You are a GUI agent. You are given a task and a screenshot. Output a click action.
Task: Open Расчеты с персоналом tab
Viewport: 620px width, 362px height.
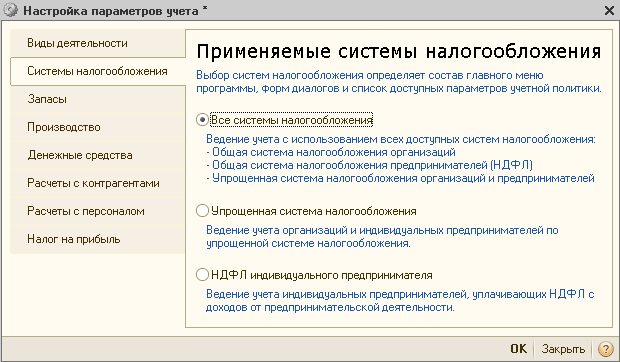point(98,211)
